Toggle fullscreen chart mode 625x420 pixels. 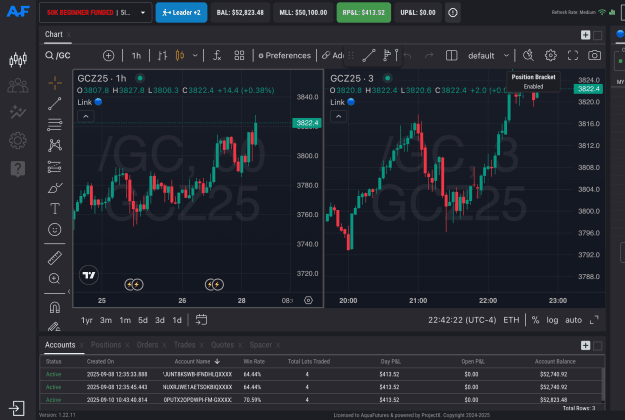[573, 55]
